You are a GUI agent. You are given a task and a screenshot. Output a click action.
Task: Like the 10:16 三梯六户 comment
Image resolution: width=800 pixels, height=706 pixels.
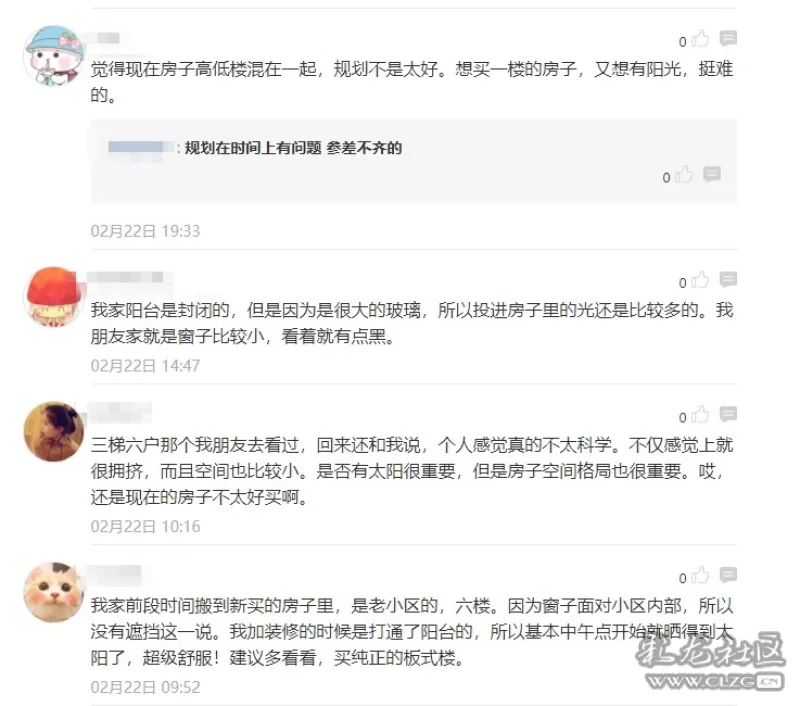700,415
